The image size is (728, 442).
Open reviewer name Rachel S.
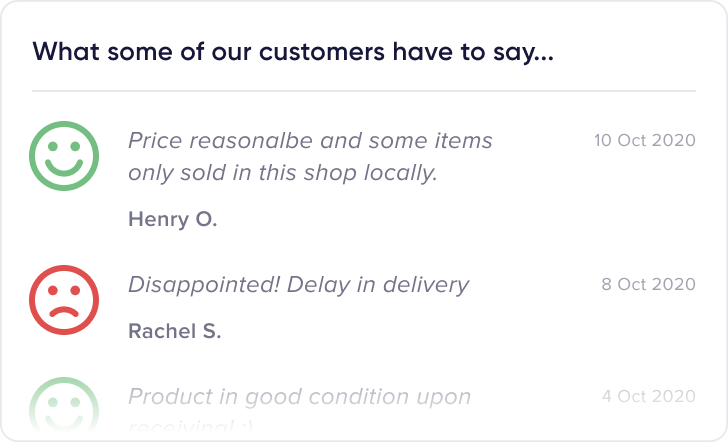[175, 331]
